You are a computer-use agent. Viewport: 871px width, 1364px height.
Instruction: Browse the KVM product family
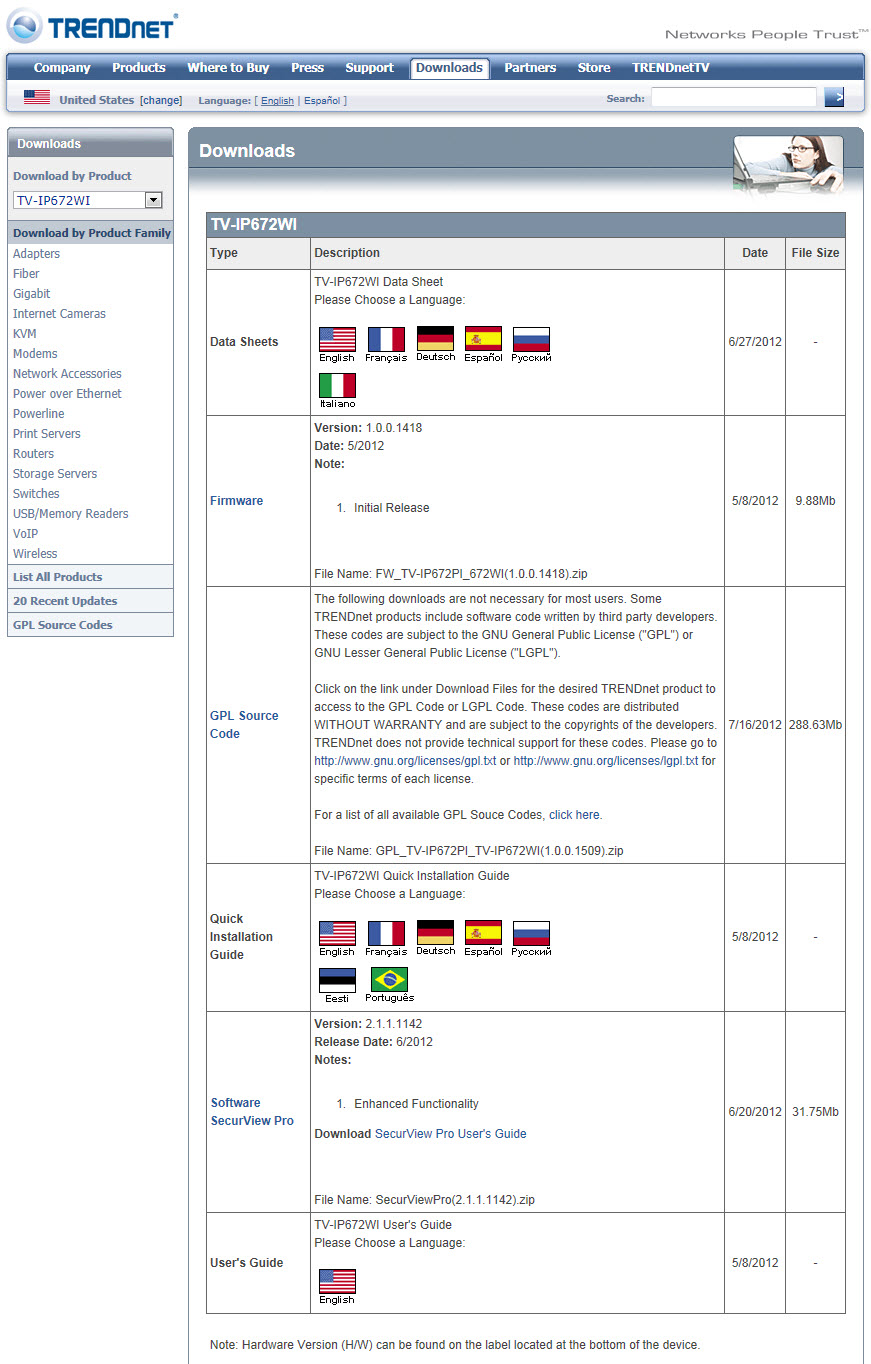(25, 334)
